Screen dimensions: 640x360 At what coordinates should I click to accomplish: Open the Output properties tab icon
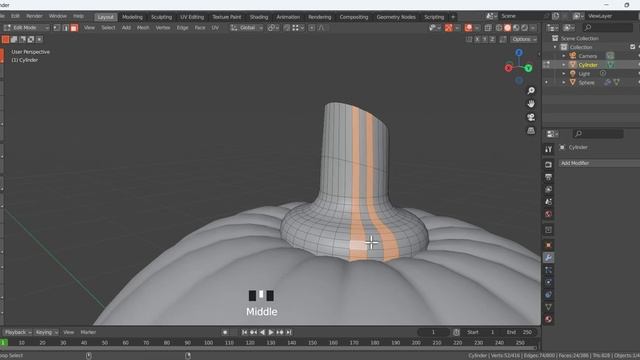click(x=548, y=177)
